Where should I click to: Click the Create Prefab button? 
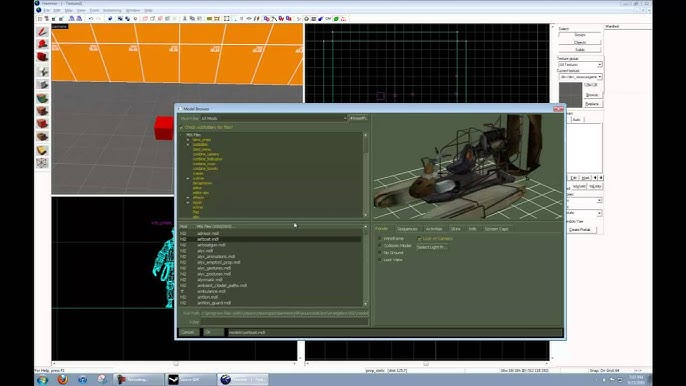pos(580,230)
